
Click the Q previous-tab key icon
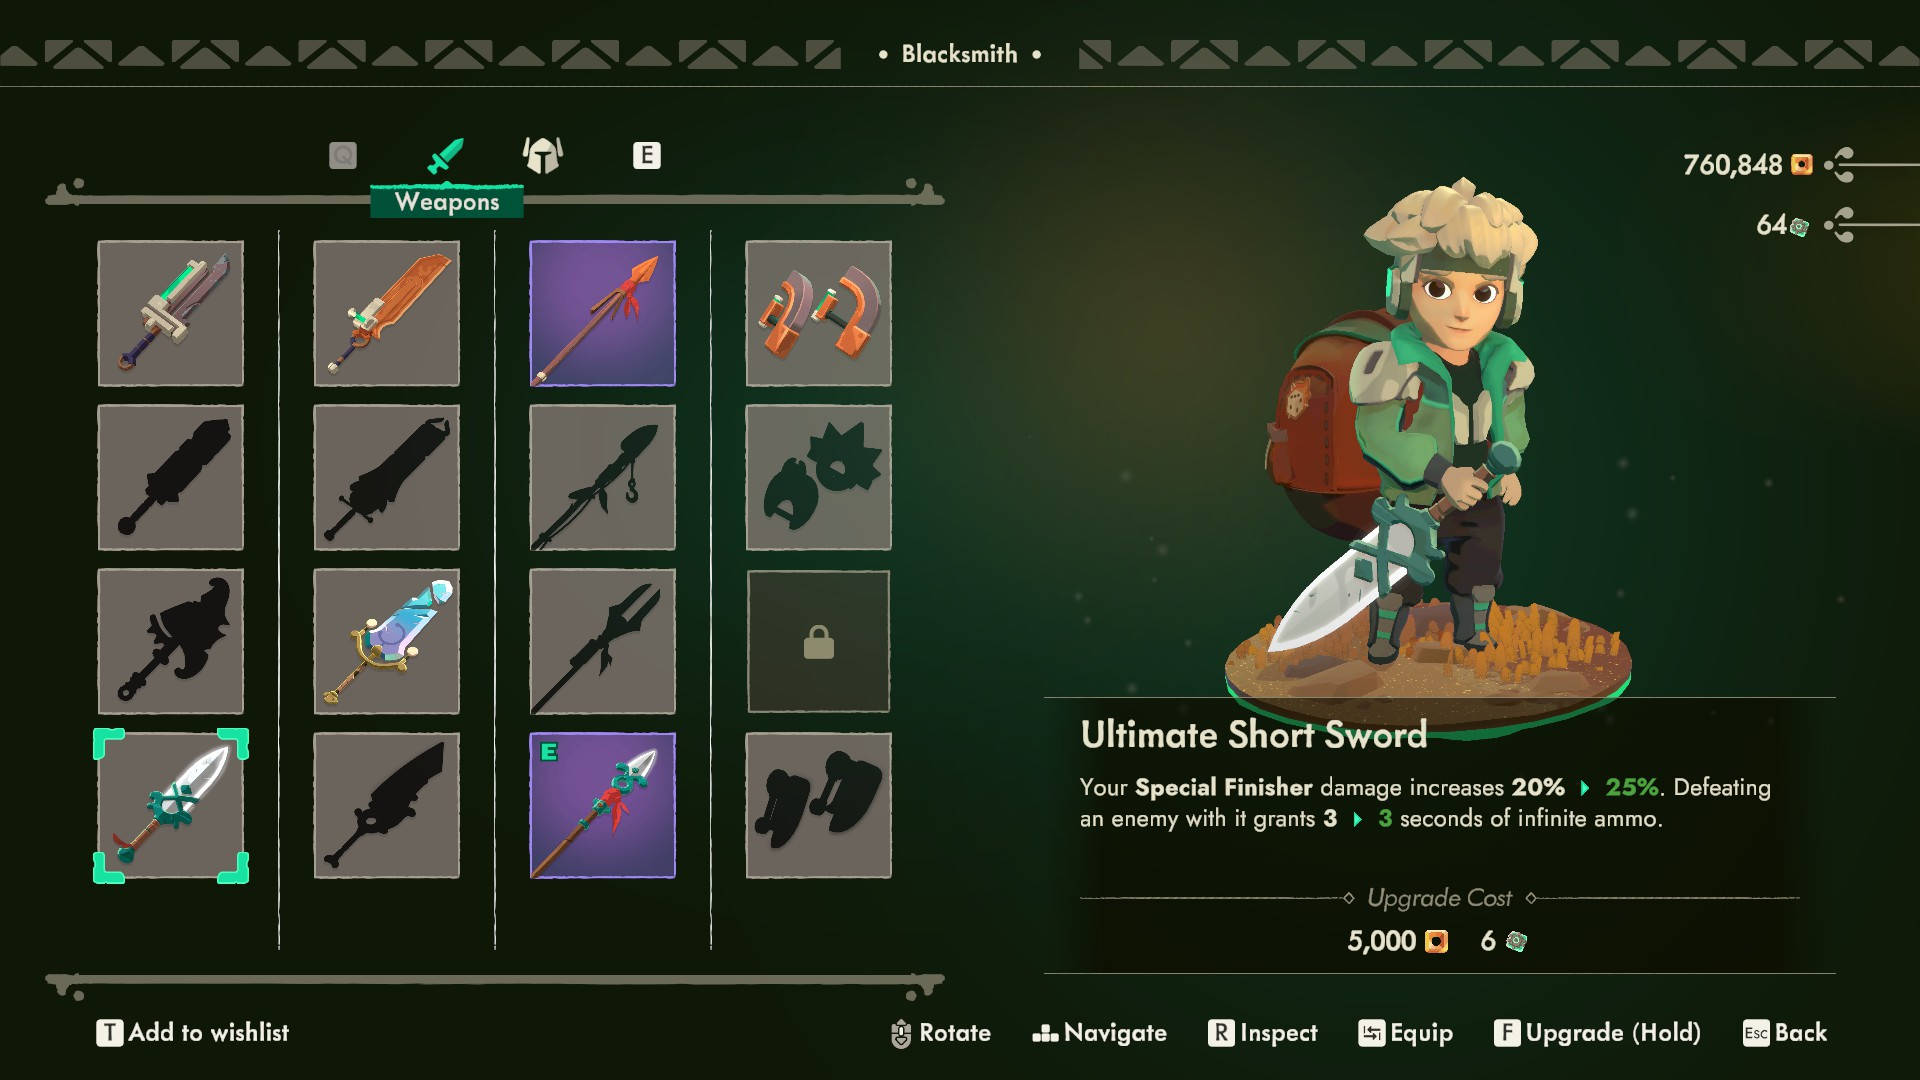pyautogui.click(x=343, y=155)
